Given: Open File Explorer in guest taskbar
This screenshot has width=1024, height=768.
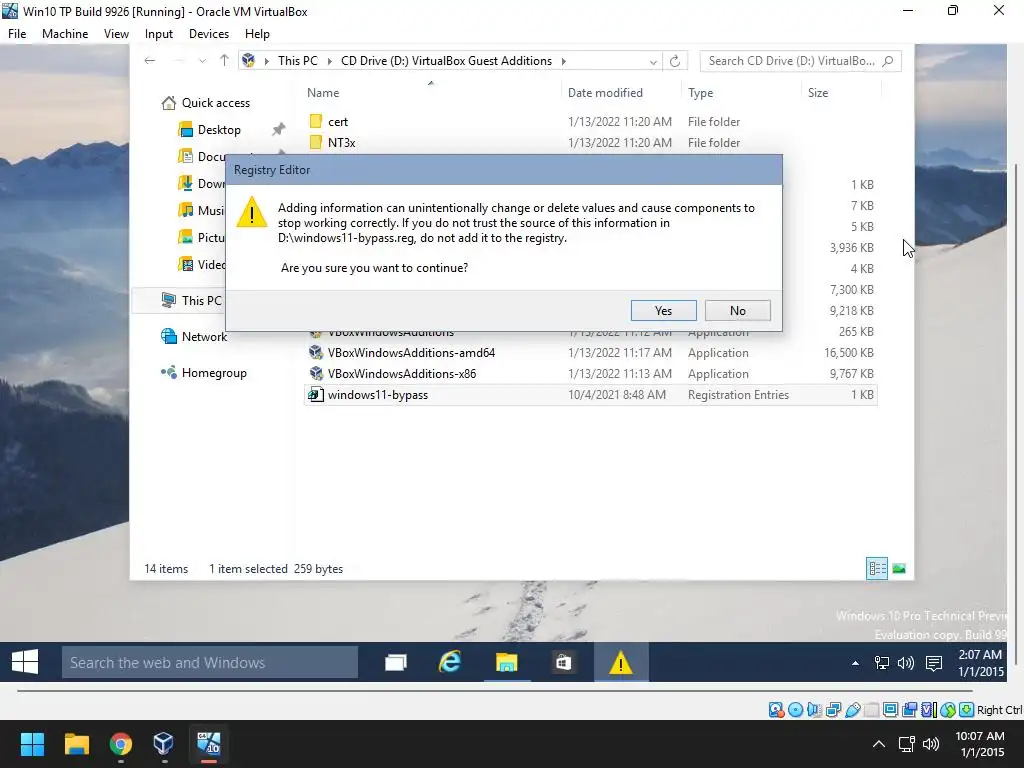Looking at the screenshot, I should click(x=507, y=662).
